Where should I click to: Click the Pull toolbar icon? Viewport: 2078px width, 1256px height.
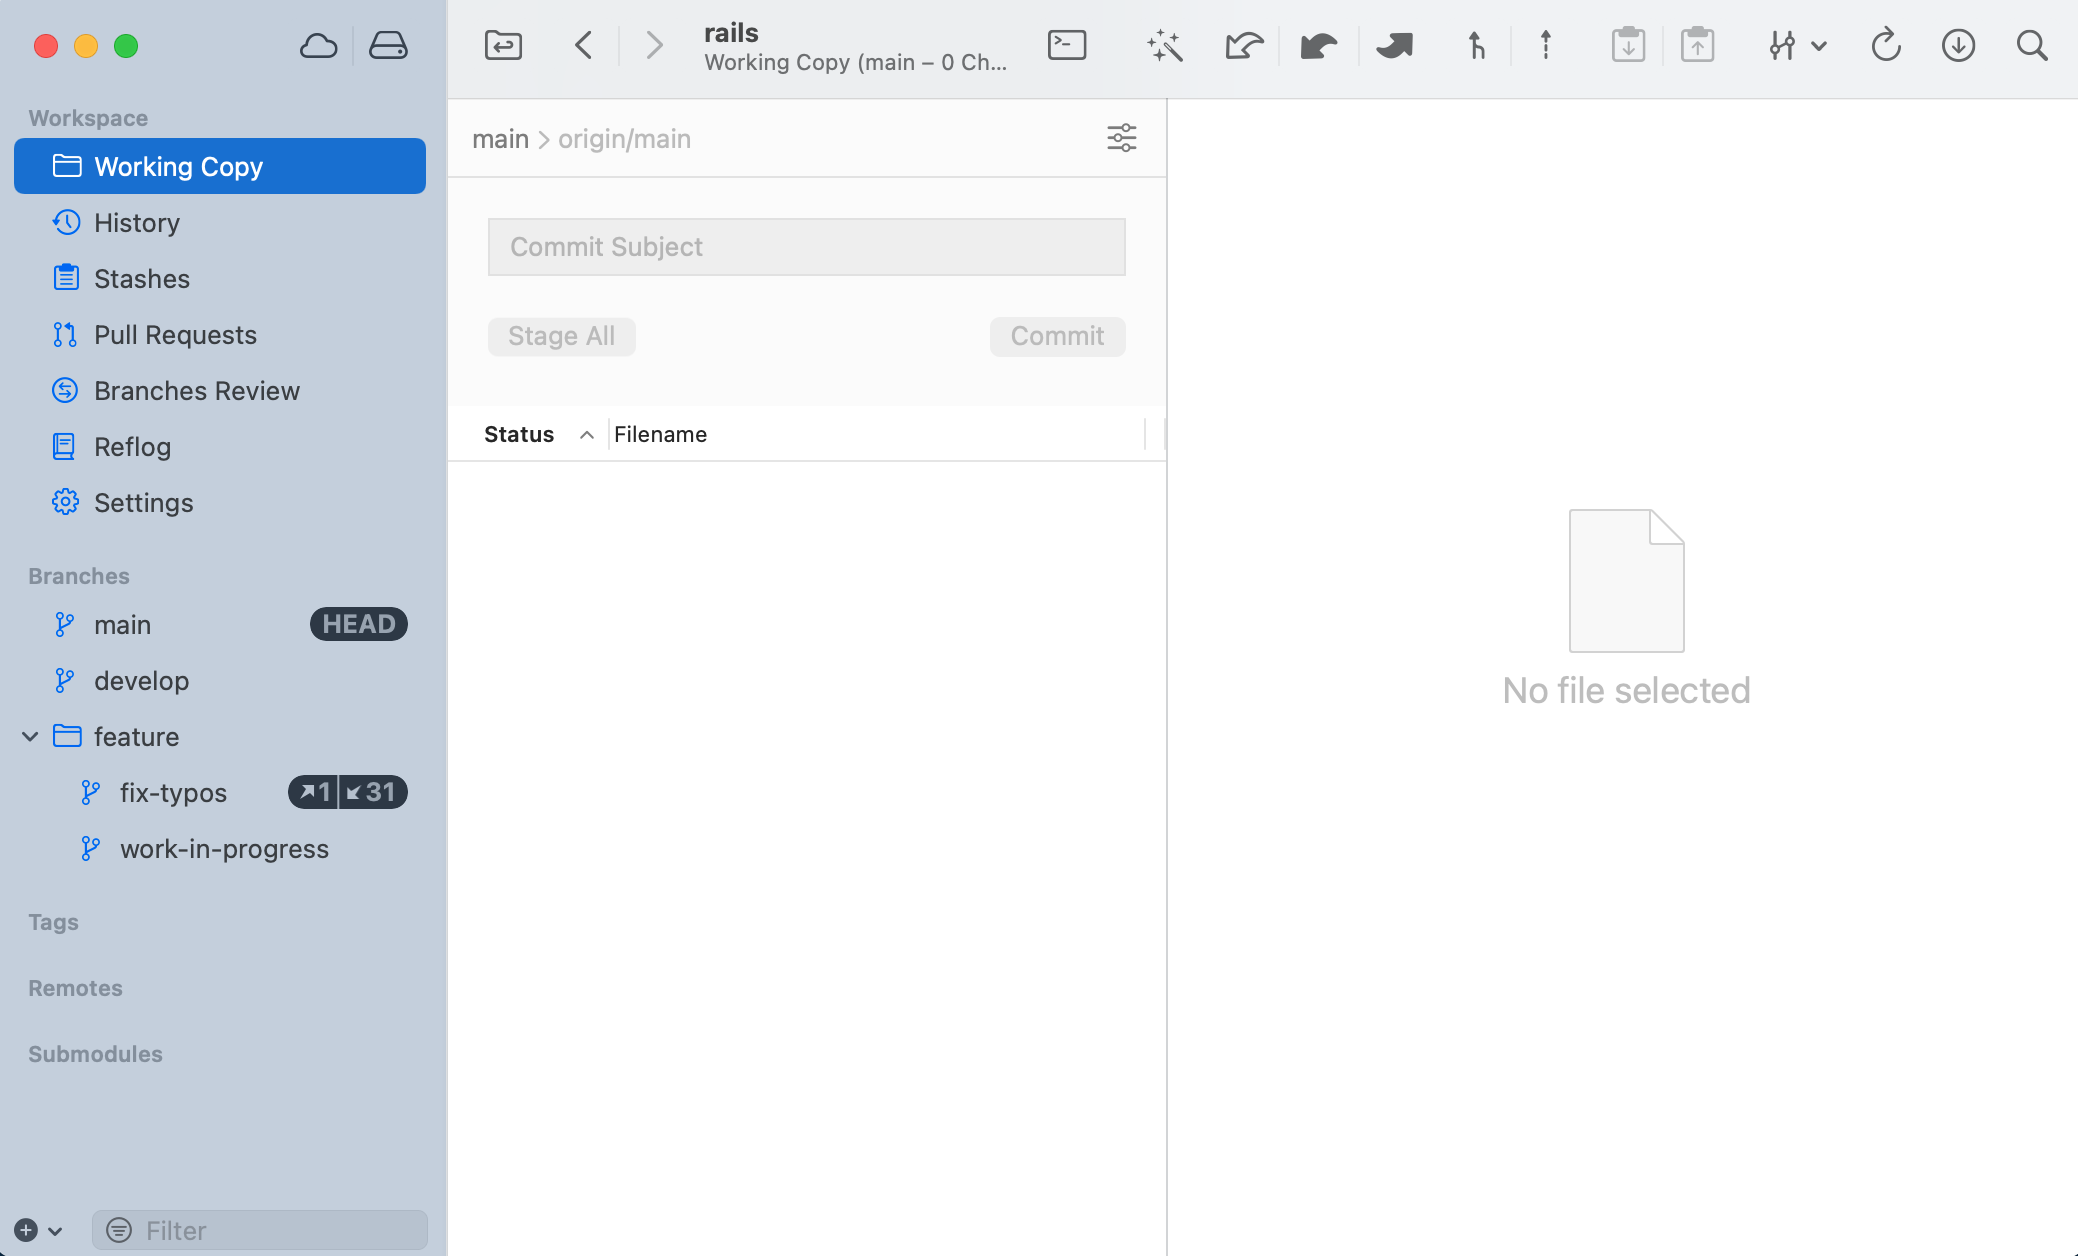click(x=1318, y=45)
